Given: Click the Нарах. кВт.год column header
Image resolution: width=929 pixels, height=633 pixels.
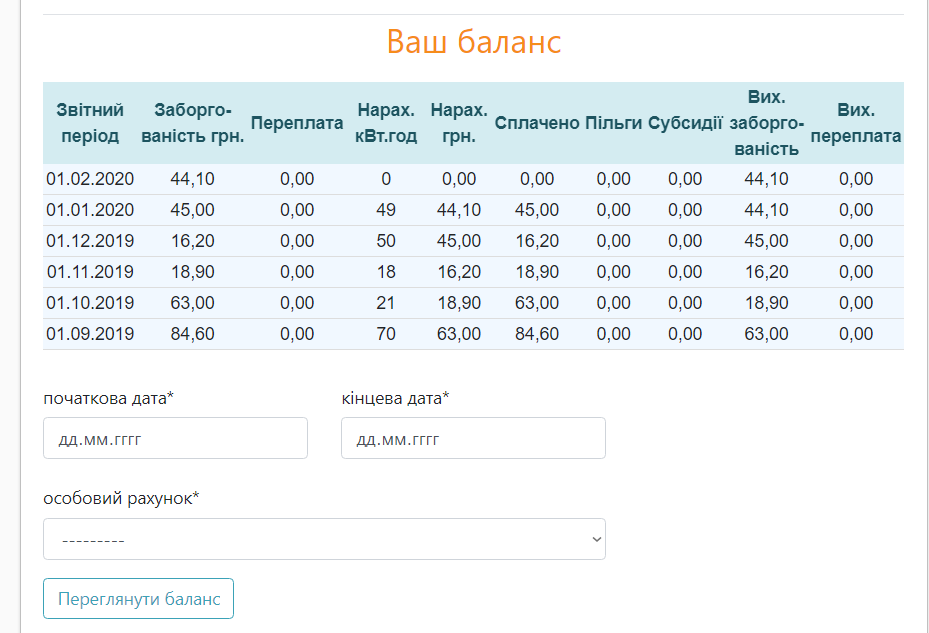Looking at the screenshot, I should pyautogui.click(x=386, y=123).
